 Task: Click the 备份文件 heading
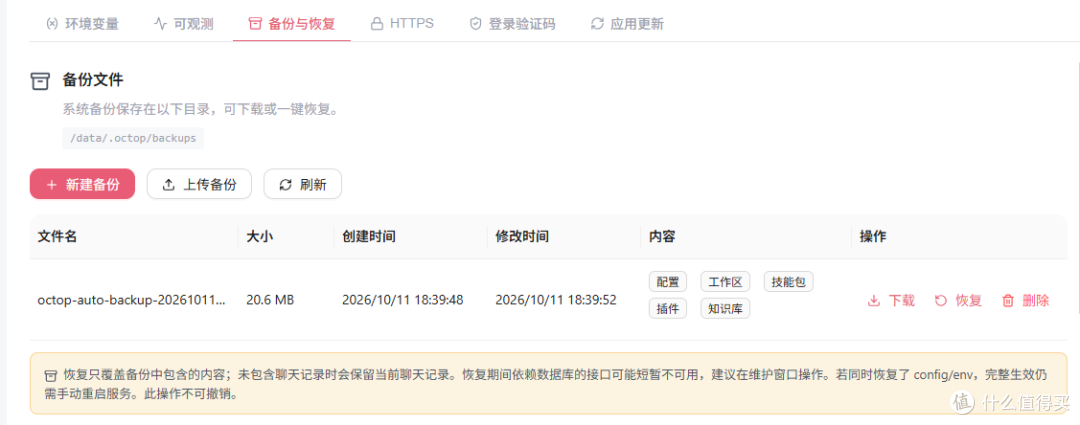(93, 80)
